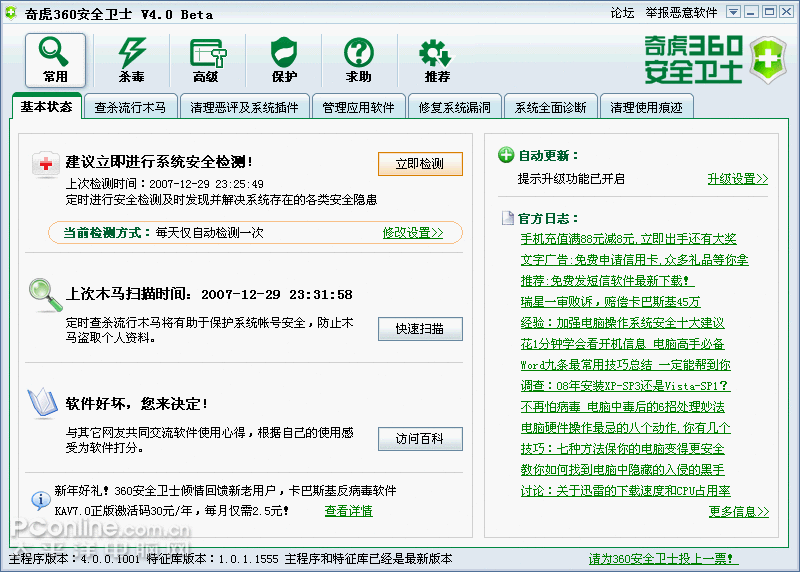Click the blue info bubble icon
The height and width of the screenshot is (572, 800).
(41, 500)
